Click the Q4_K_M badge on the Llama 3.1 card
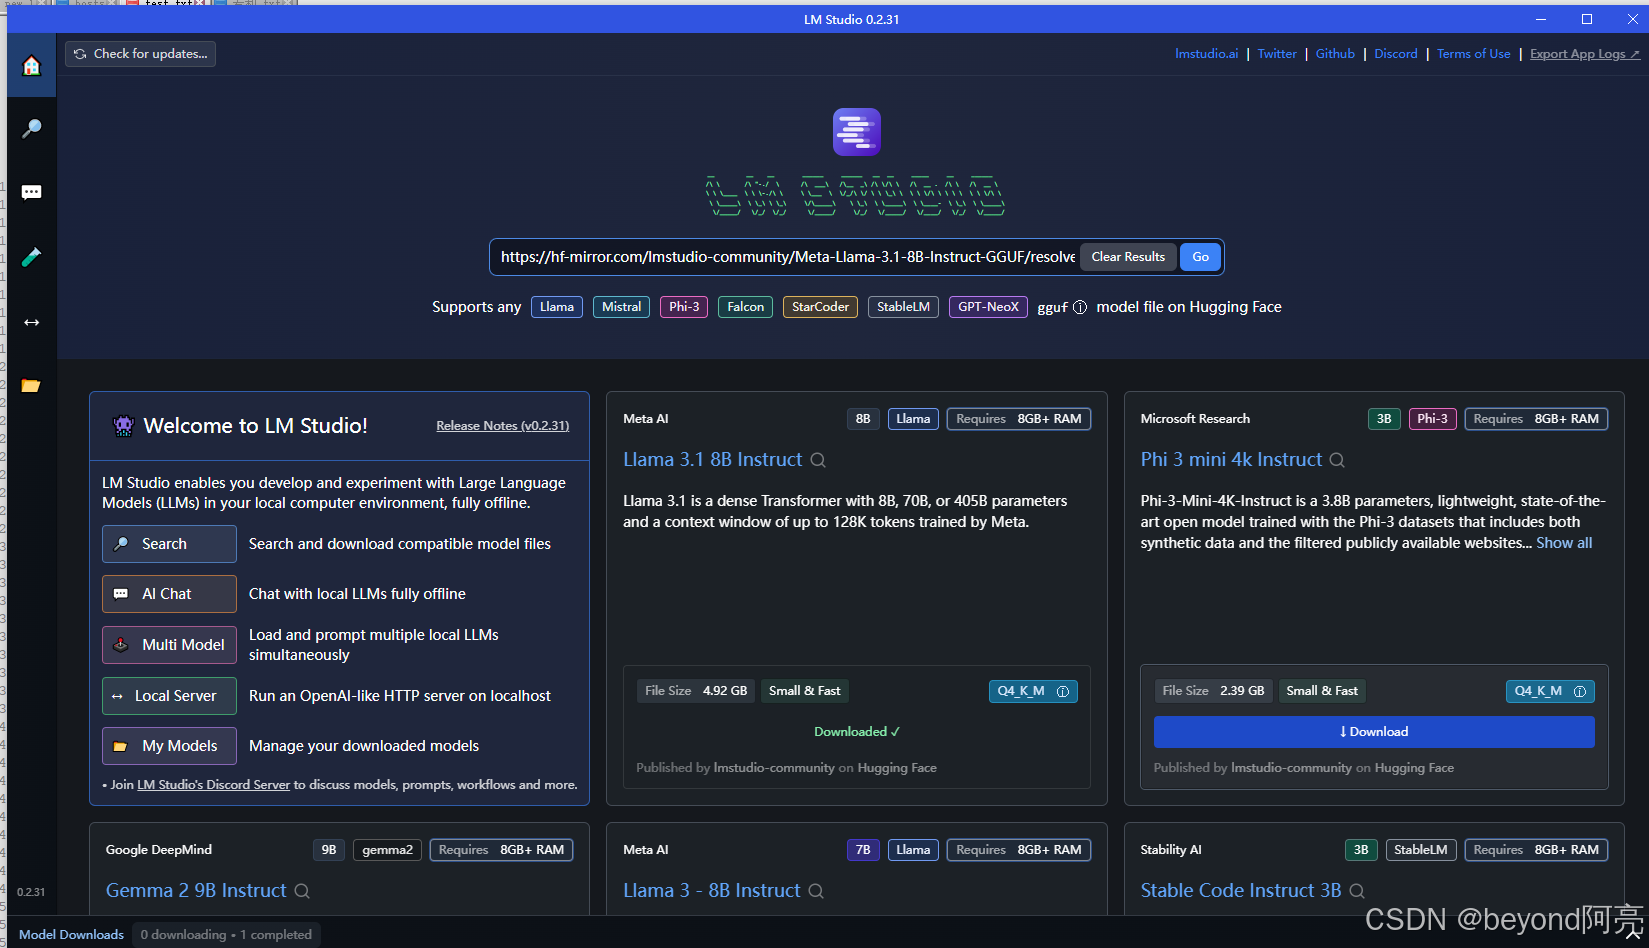Viewport: 1649px width, 948px height. click(x=1033, y=692)
